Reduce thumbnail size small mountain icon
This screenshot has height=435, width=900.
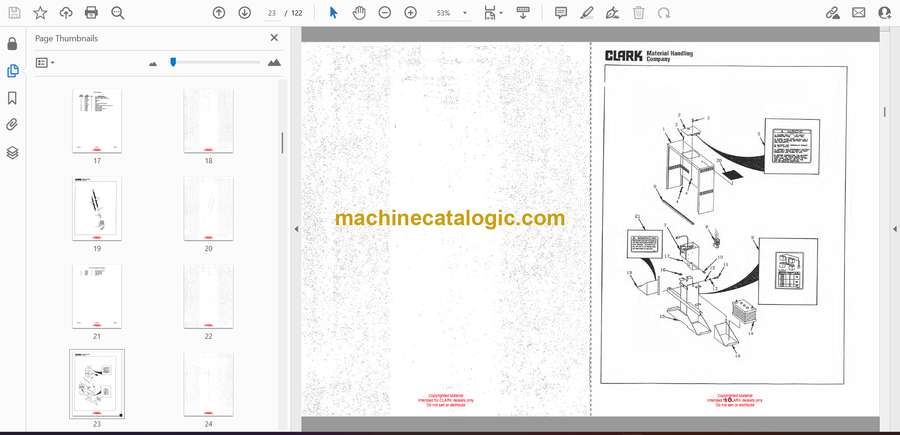click(153, 64)
